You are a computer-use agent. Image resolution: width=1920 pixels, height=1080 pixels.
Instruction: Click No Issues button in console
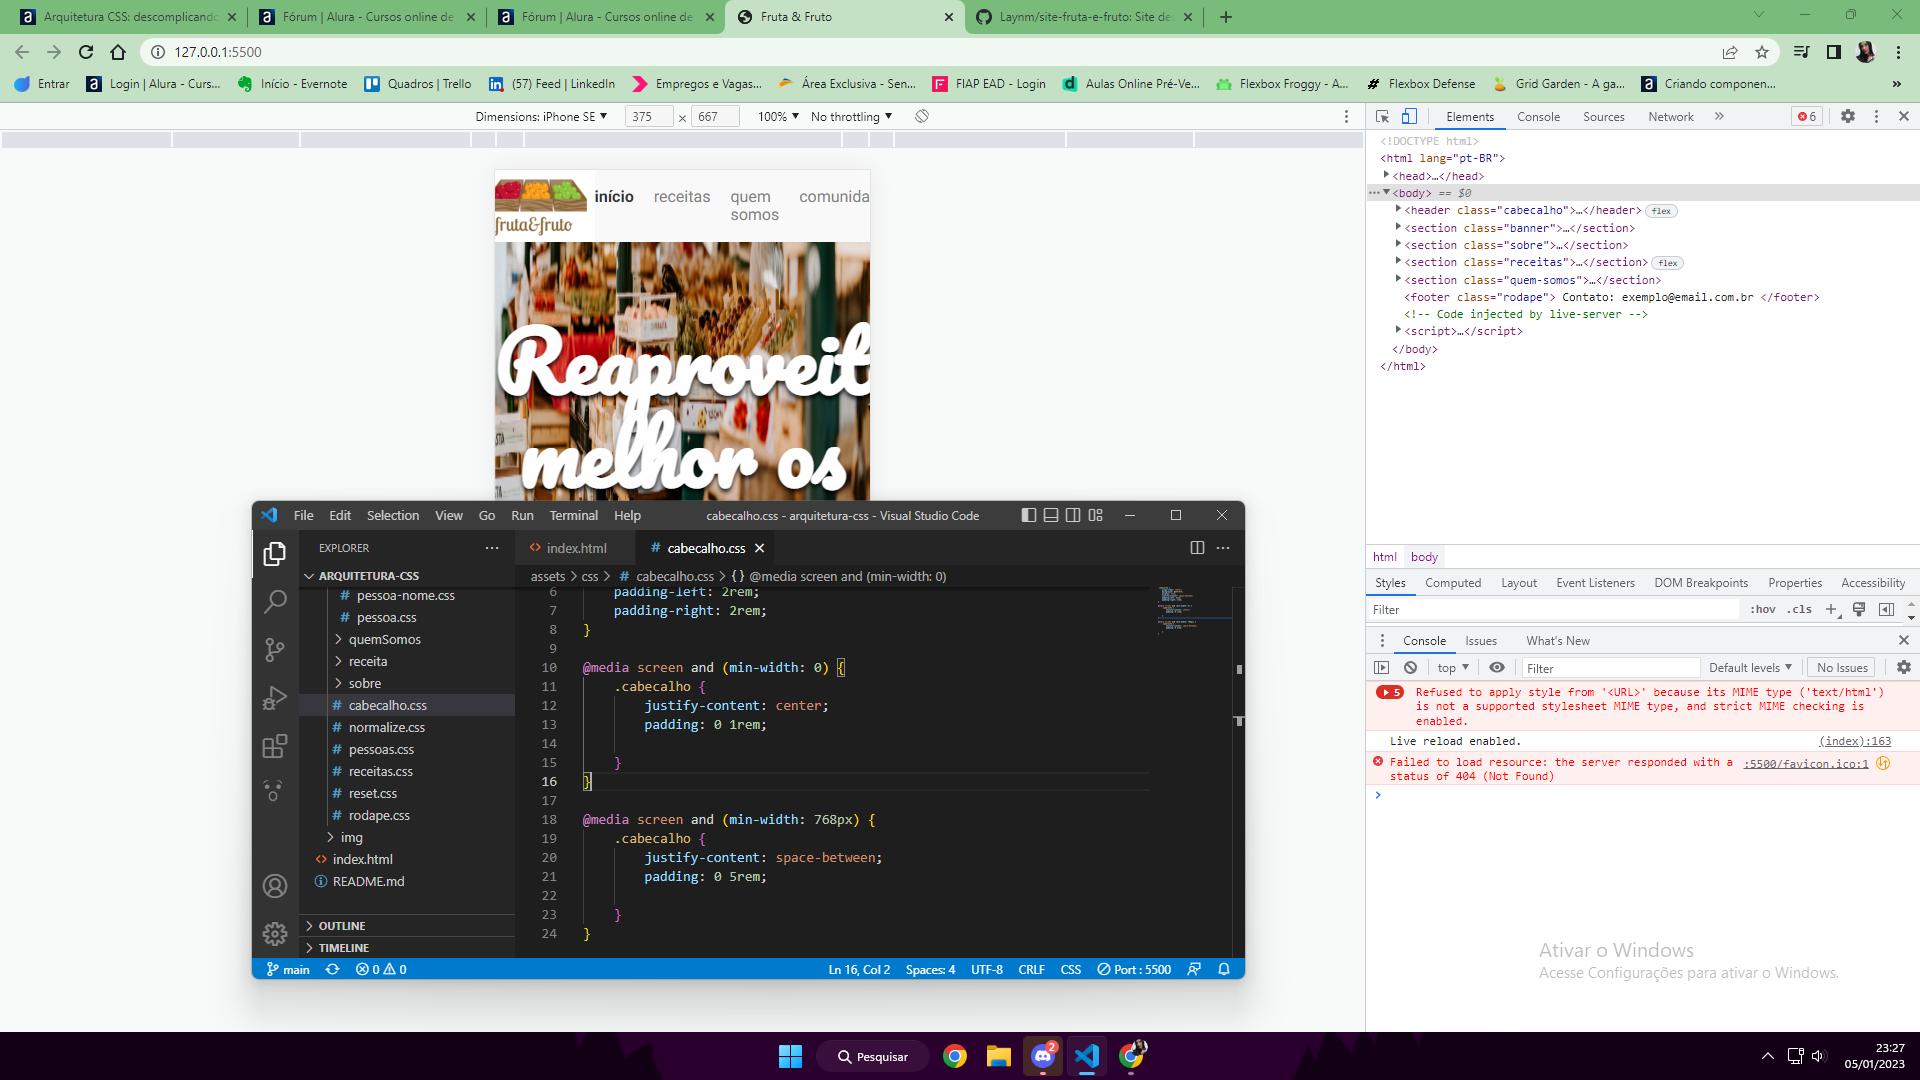tap(1842, 668)
